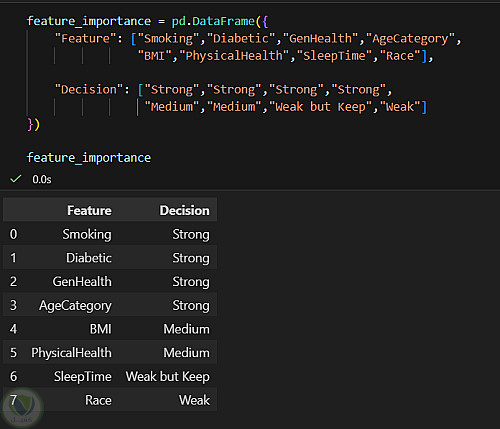Click the watermark logo at bottom left
This screenshot has height=429, width=500.
pos(22,408)
